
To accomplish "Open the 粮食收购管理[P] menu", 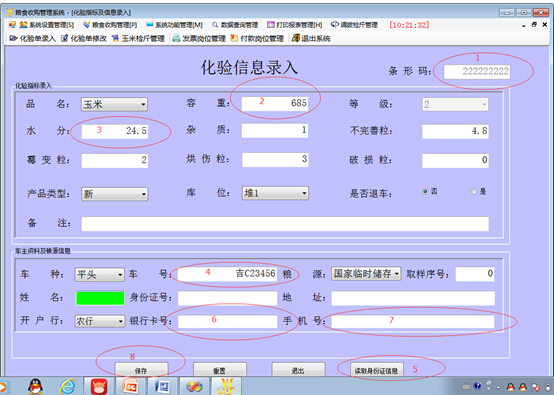I will pyautogui.click(x=110, y=25).
